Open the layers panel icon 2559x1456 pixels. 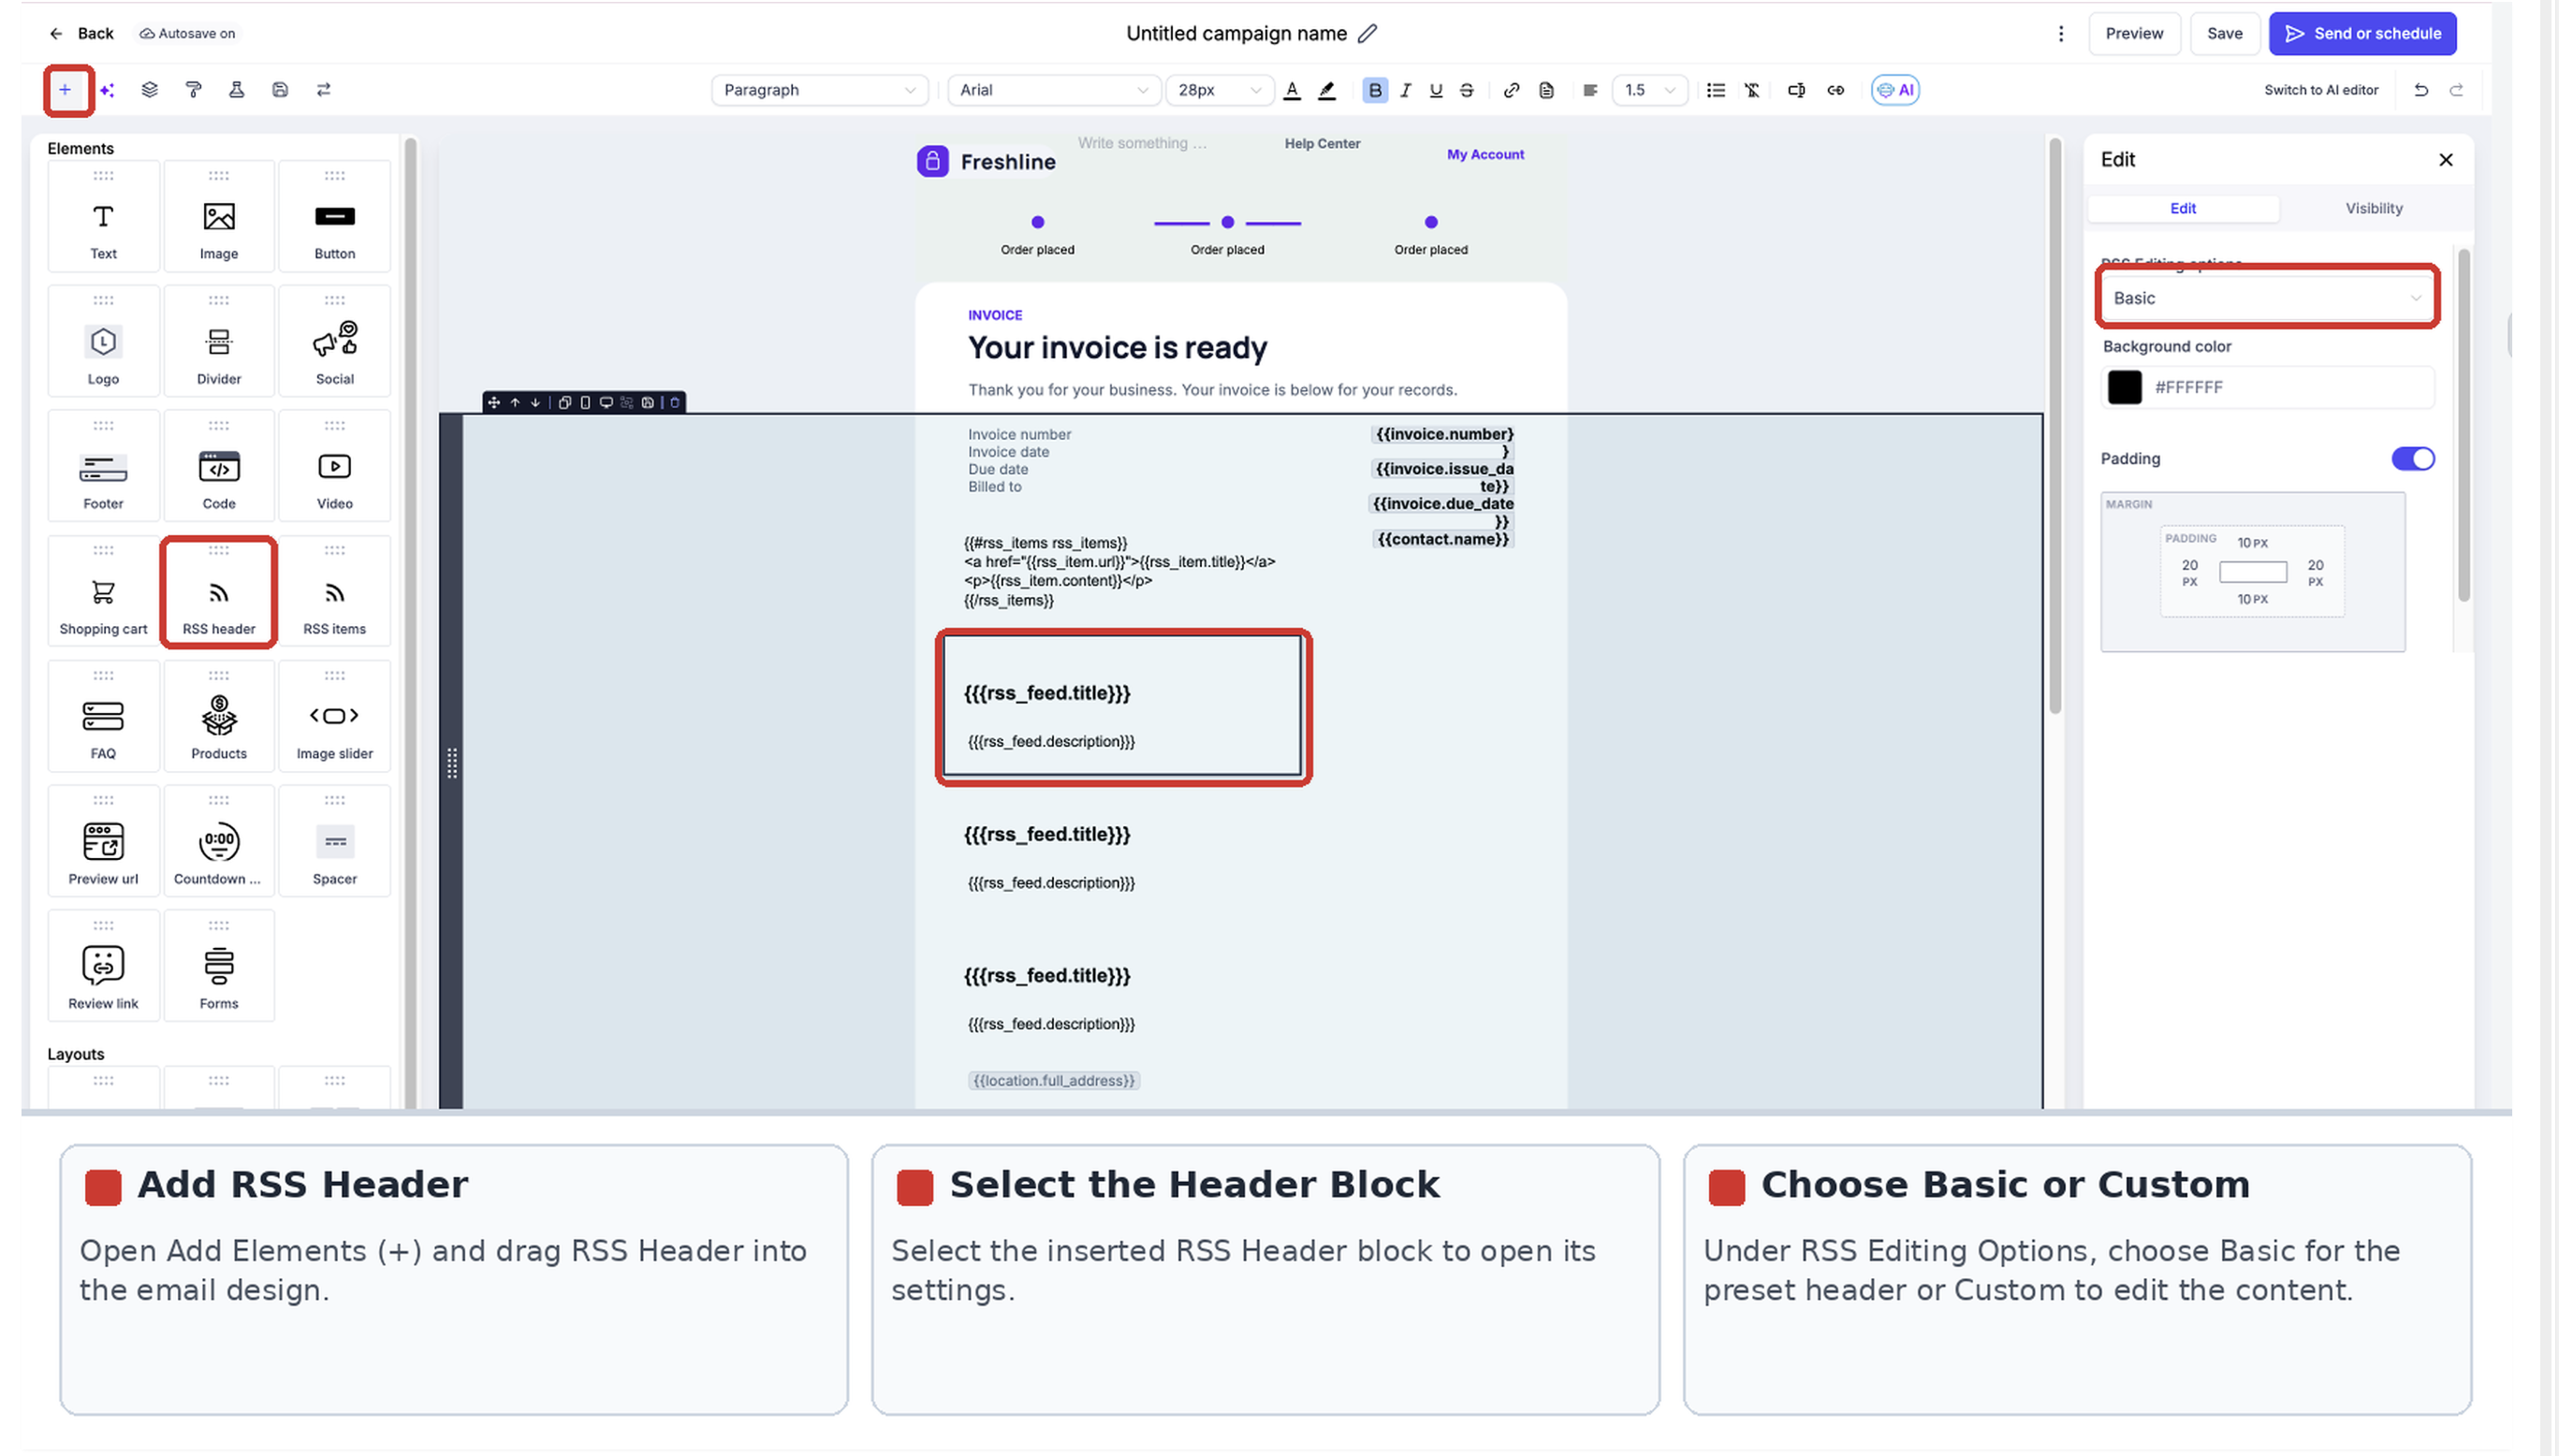click(150, 90)
